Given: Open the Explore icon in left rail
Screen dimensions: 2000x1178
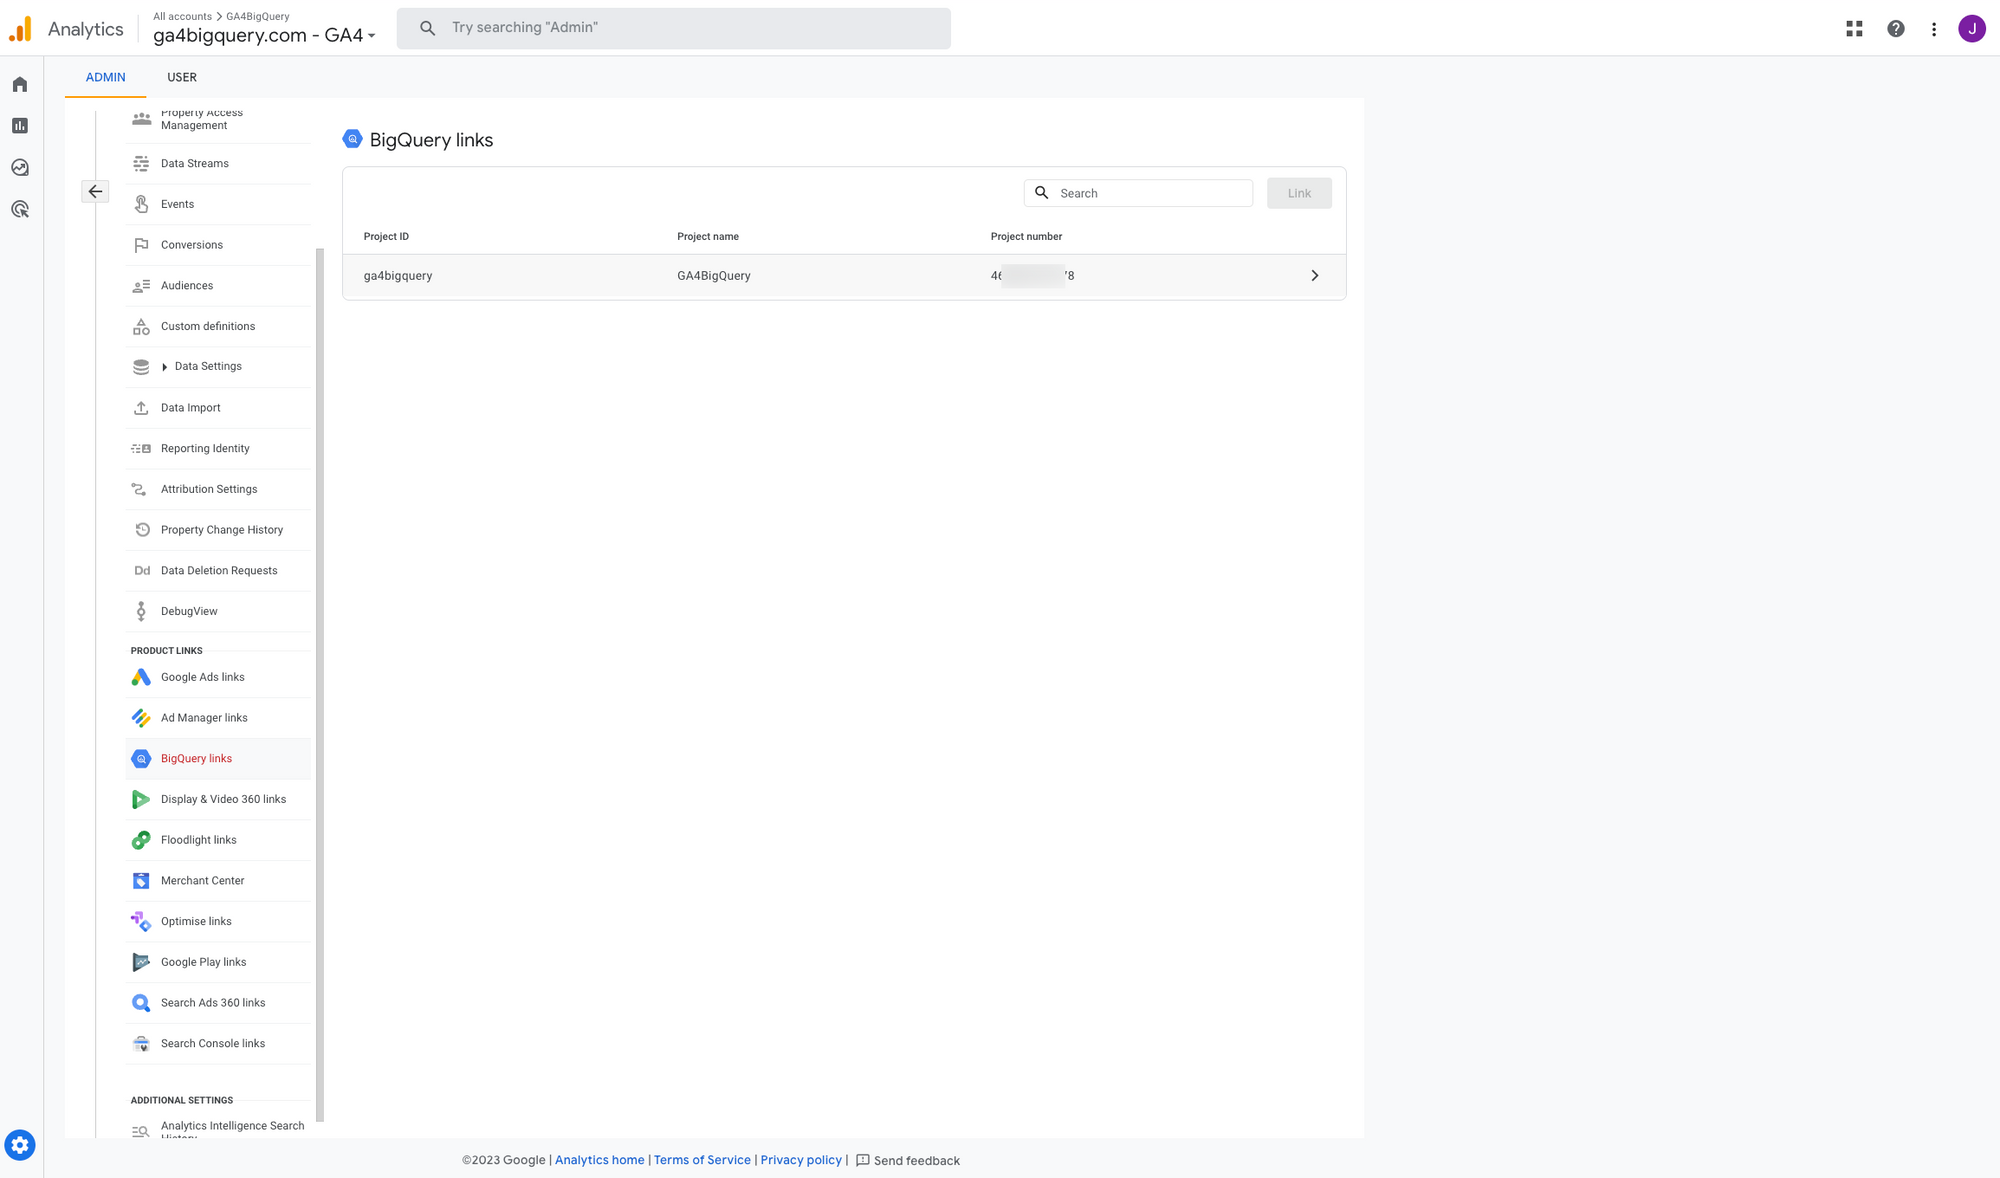Looking at the screenshot, I should (x=20, y=167).
